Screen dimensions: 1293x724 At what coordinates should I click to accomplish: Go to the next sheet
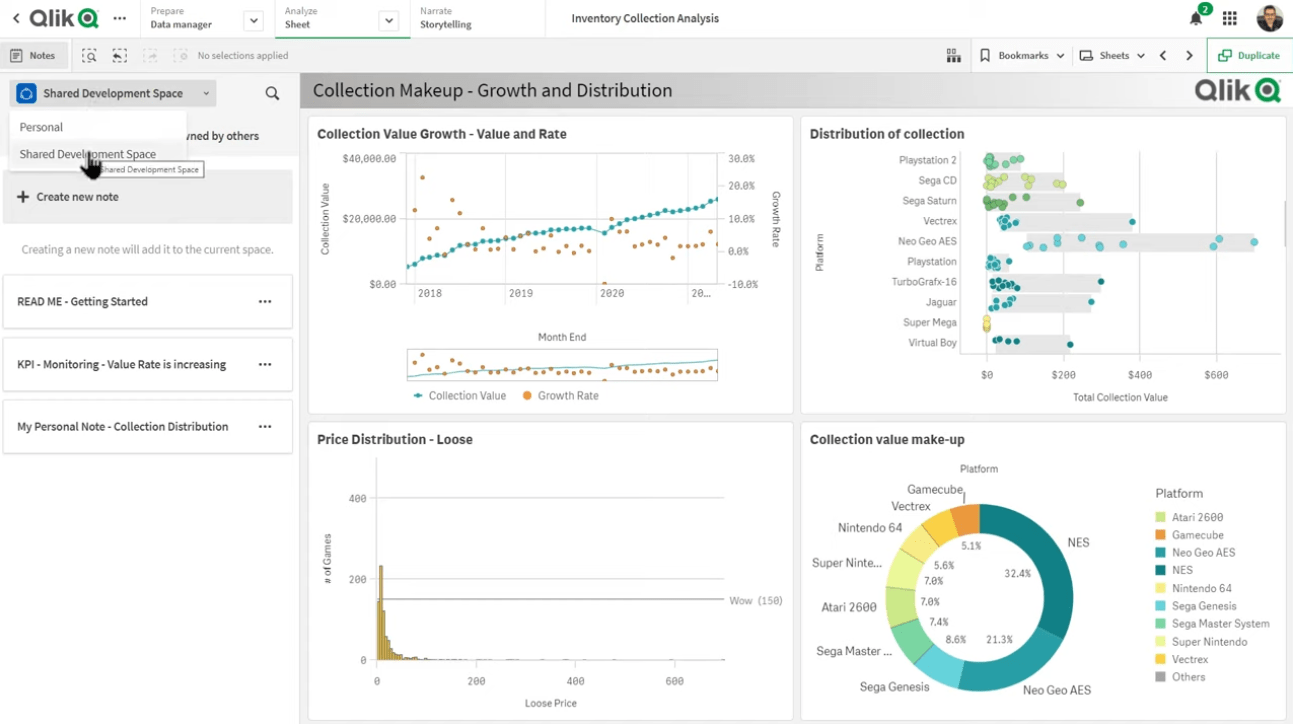1189,56
